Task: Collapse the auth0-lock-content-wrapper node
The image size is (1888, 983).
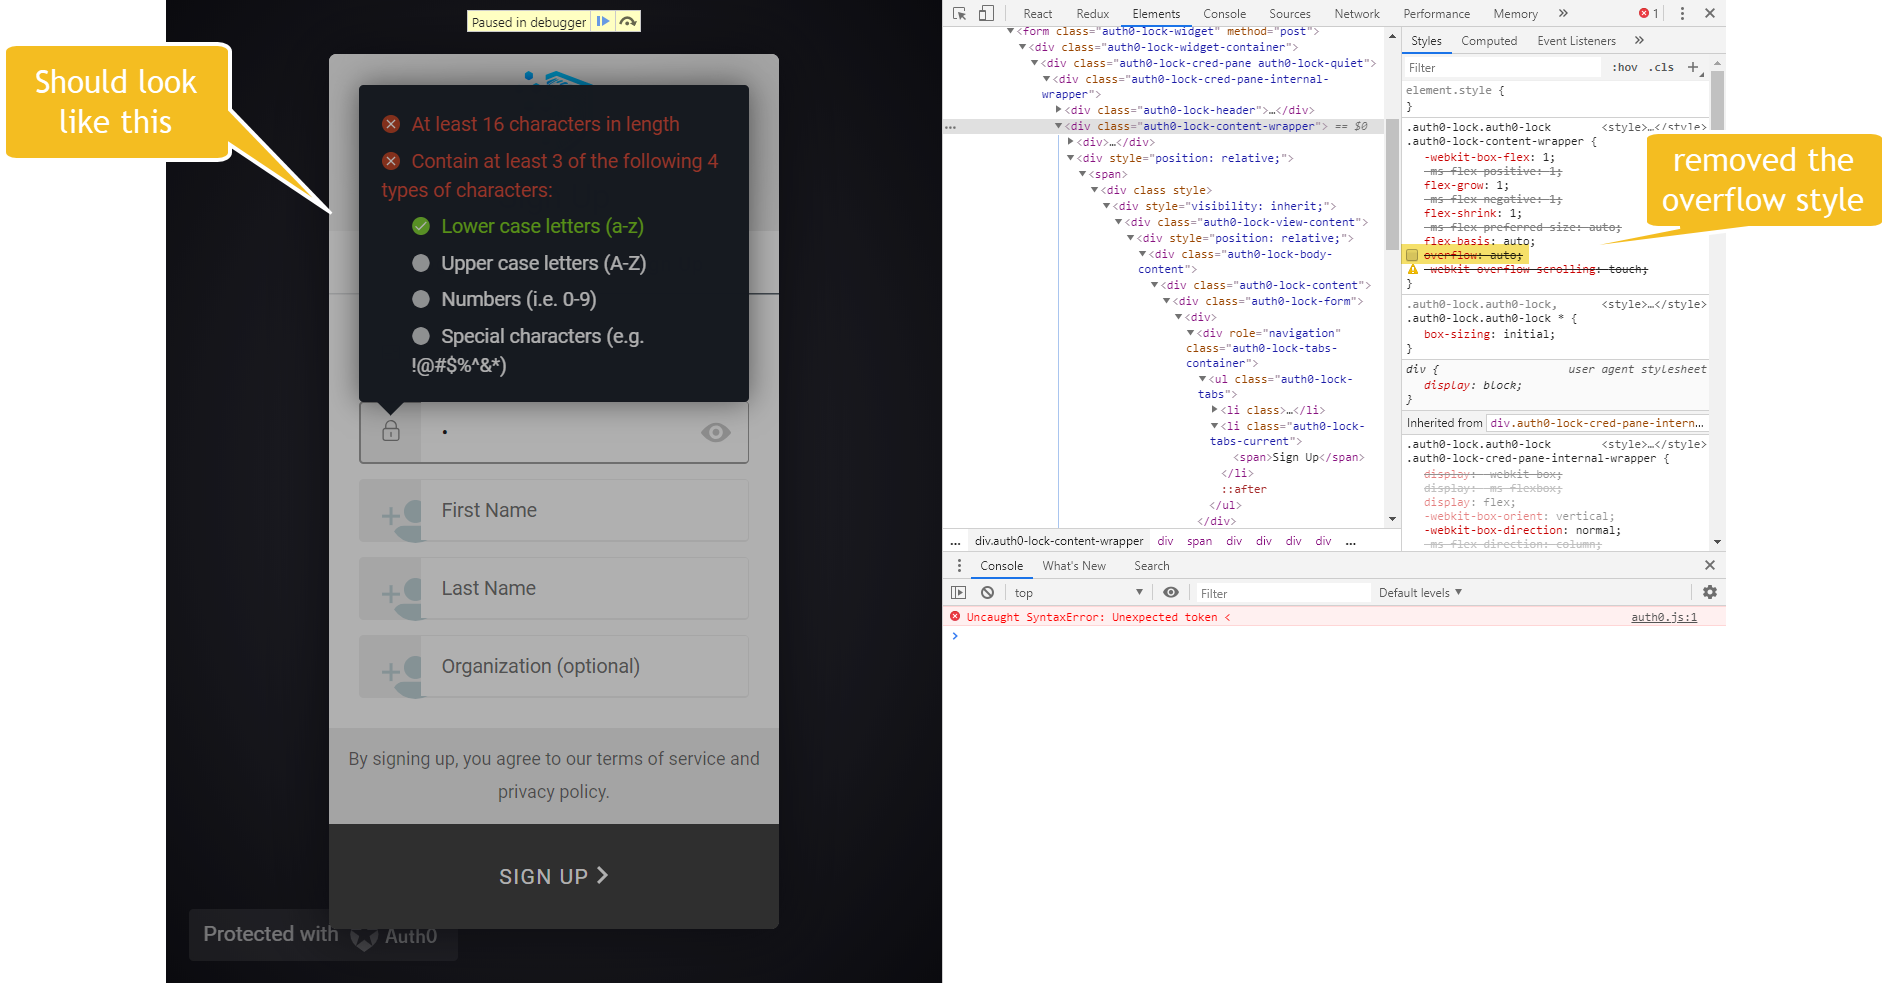Action: (1059, 126)
